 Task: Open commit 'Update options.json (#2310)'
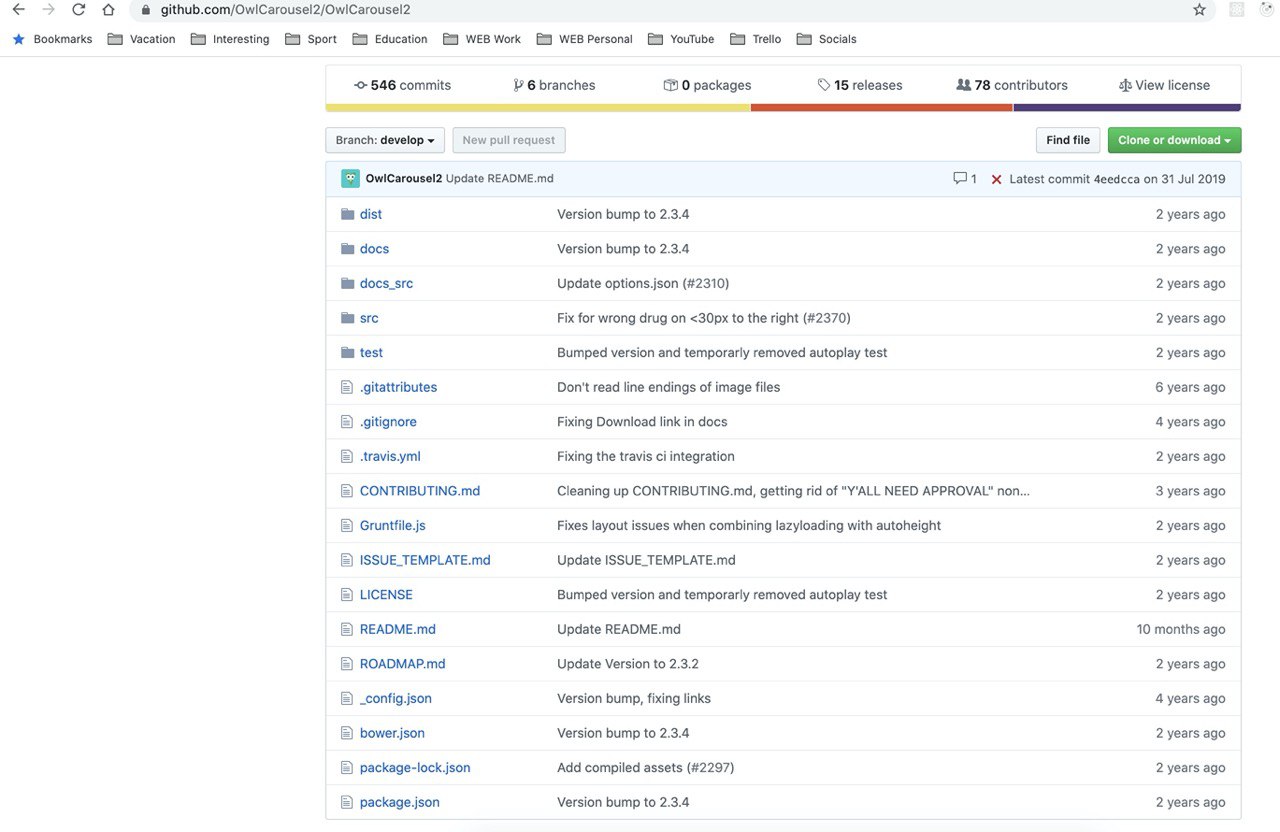coord(643,283)
